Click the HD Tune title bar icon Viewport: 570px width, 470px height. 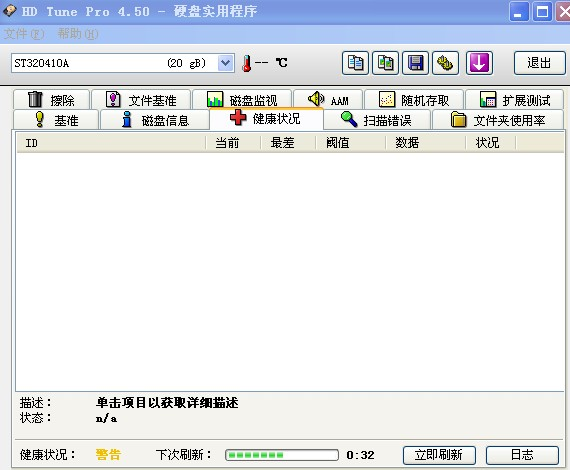click(x=9, y=11)
